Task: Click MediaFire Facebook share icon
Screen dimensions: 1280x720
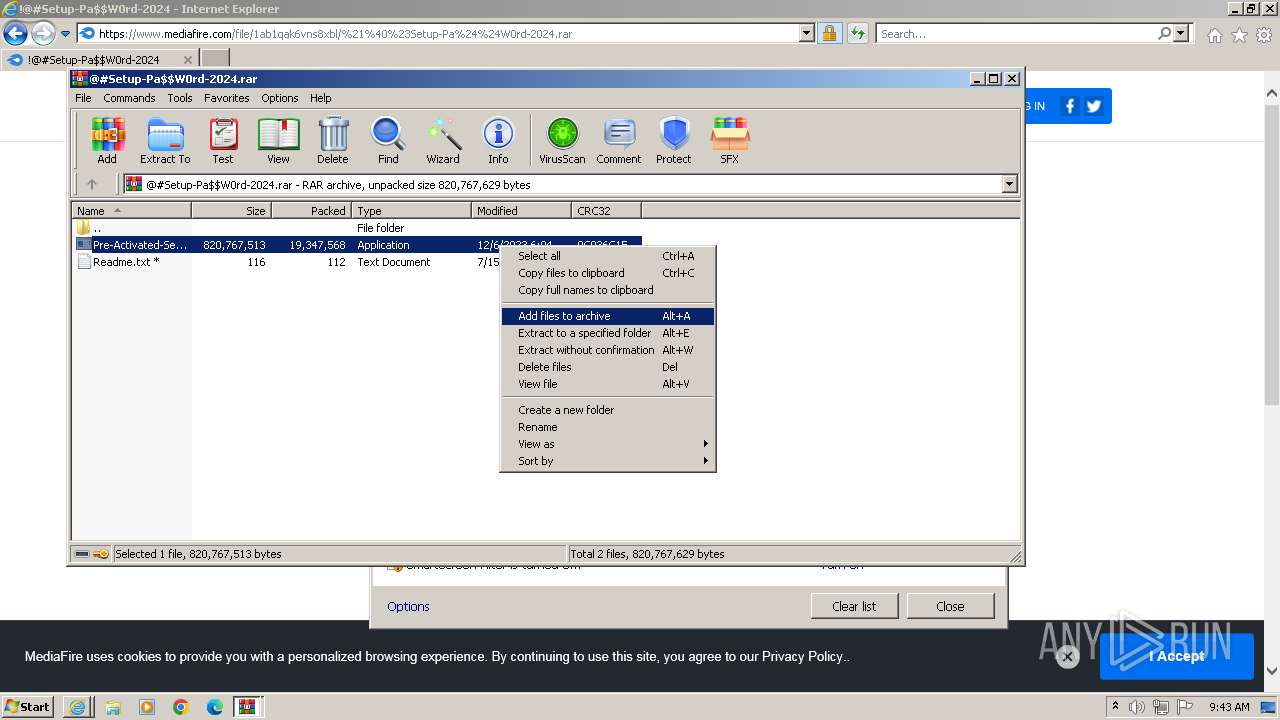Action: pos(1070,106)
